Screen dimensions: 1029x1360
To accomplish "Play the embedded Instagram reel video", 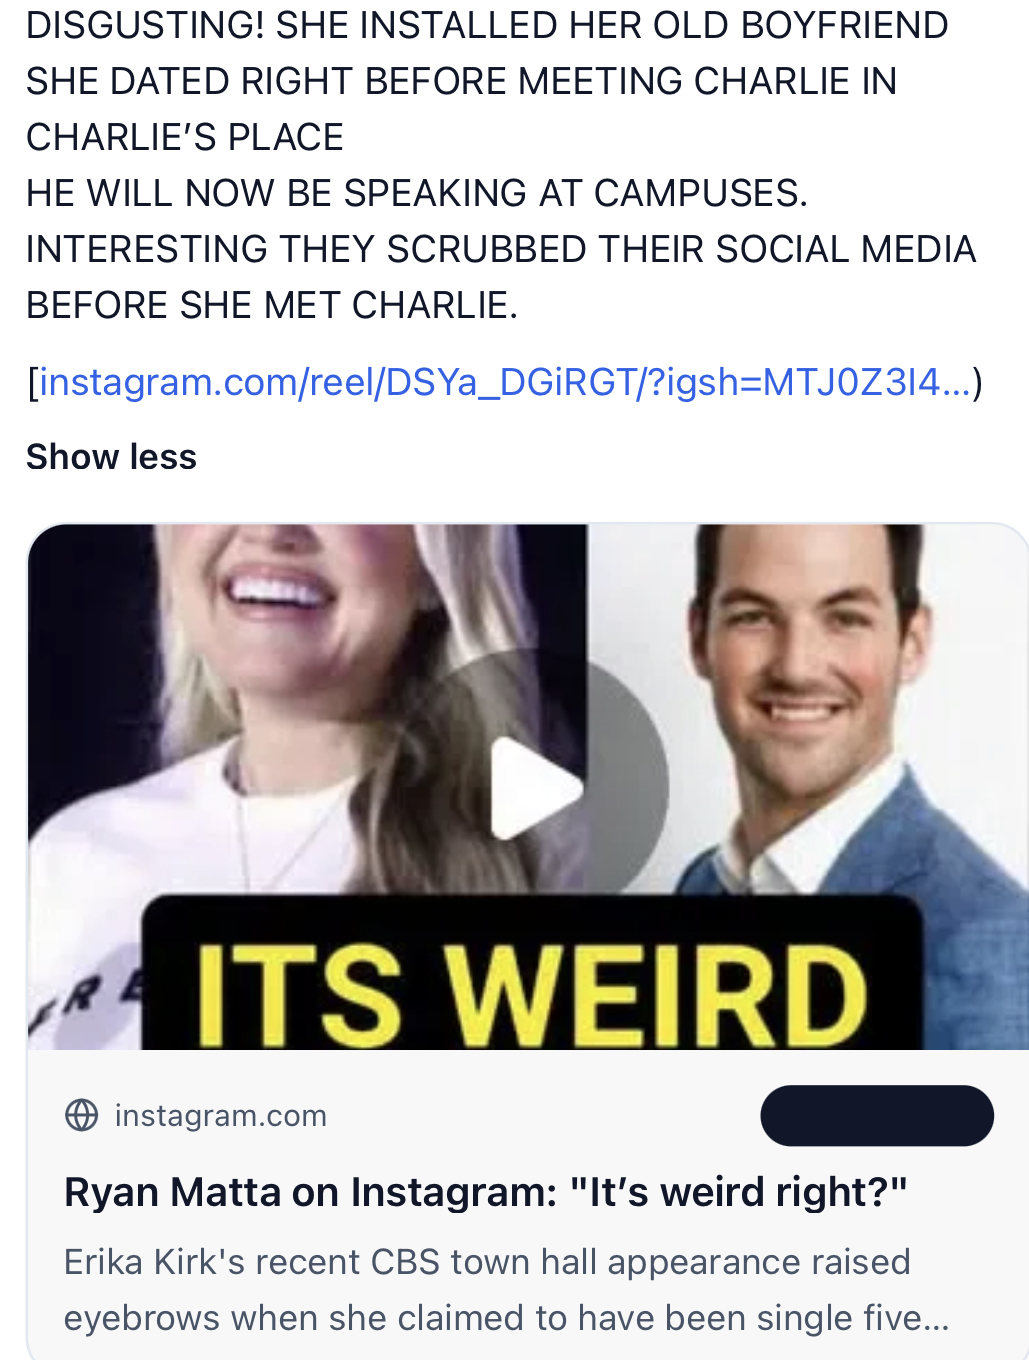I will [536, 788].
